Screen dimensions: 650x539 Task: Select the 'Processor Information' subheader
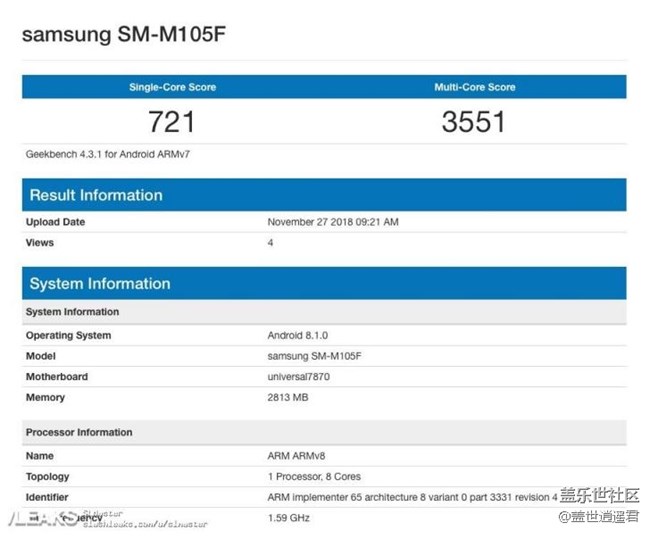click(x=324, y=432)
